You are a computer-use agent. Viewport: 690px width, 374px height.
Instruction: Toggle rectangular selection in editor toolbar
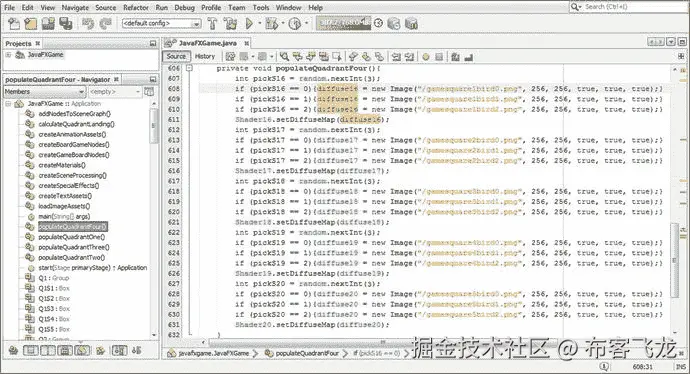click(x=337, y=56)
